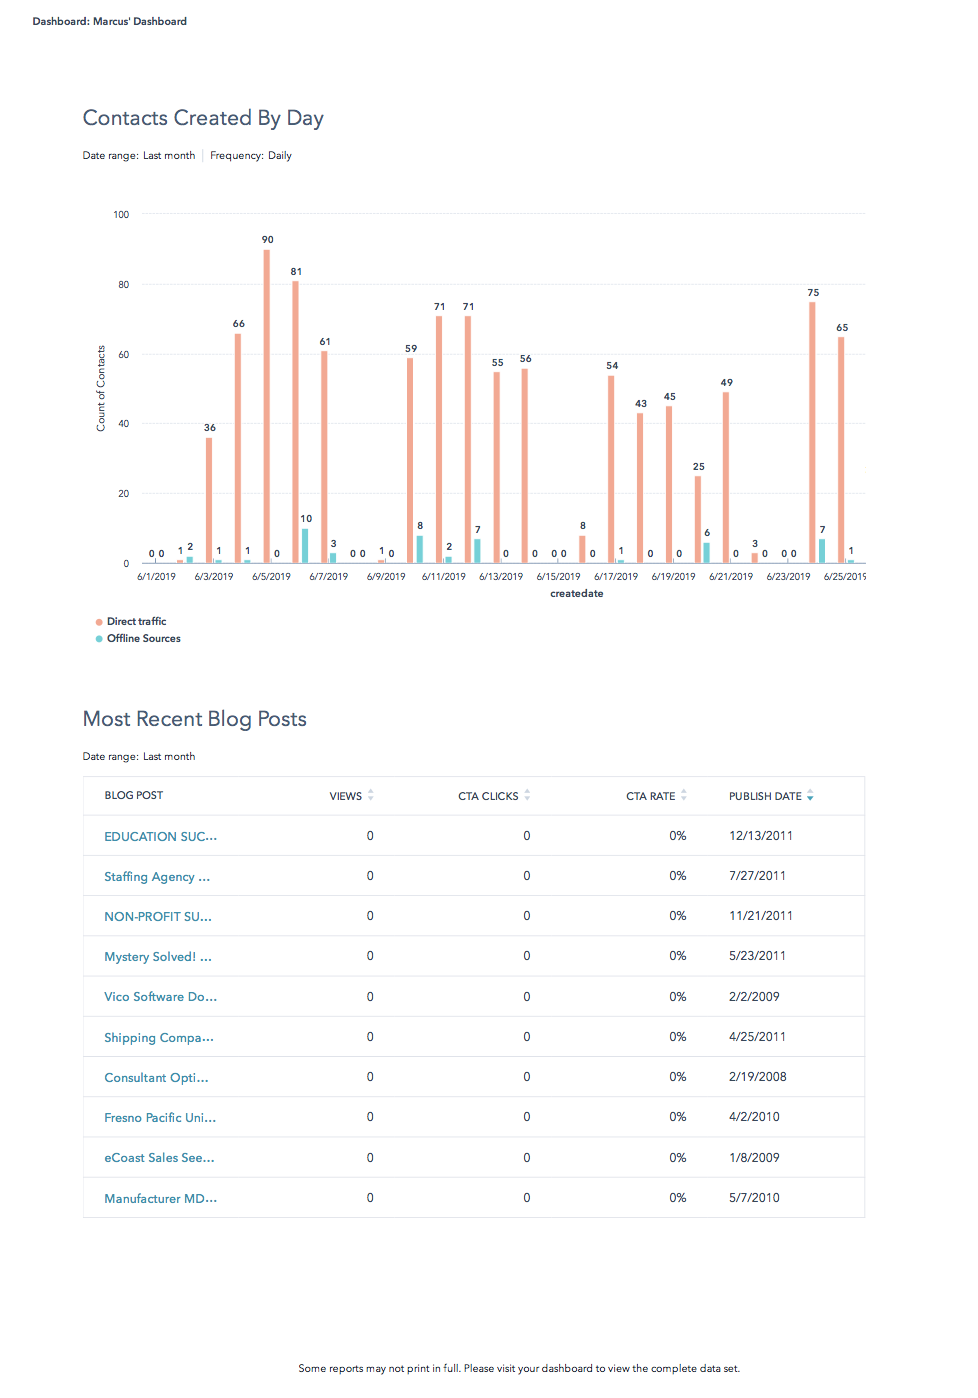
Task: Open the EDUCATION SUC... blog post
Action: tap(160, 837)
